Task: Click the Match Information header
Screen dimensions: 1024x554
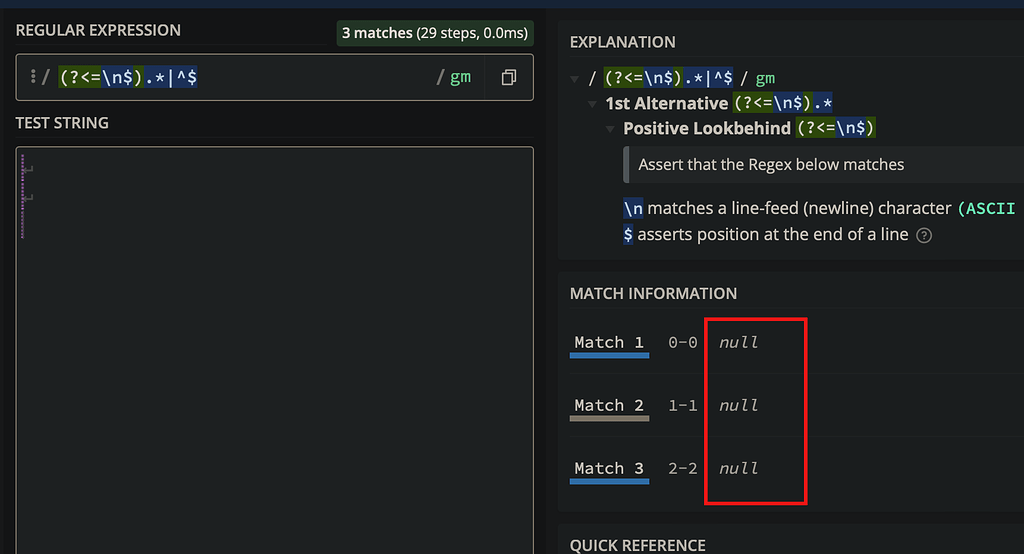Action: (x=653, y=293)
